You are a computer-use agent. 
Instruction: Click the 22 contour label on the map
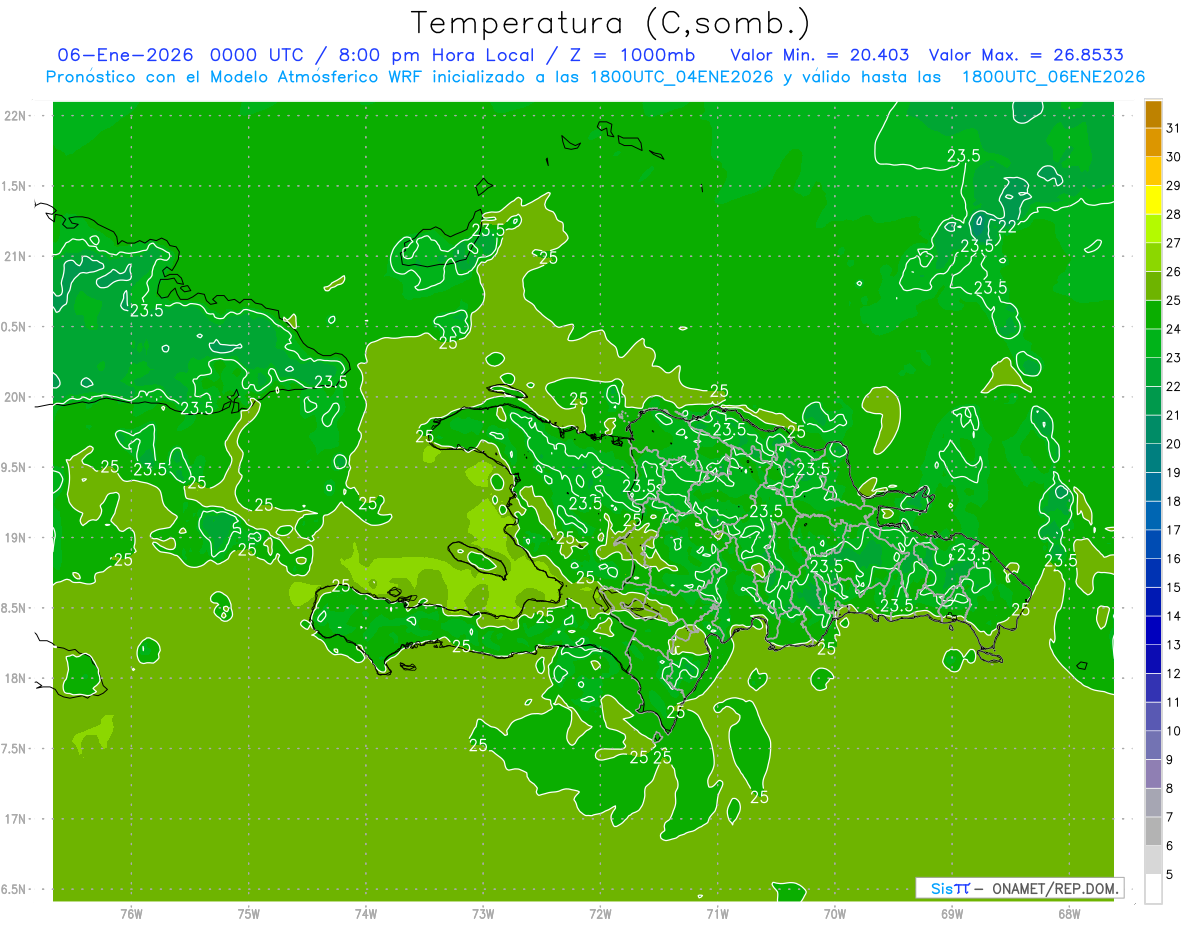point(1008,227)
